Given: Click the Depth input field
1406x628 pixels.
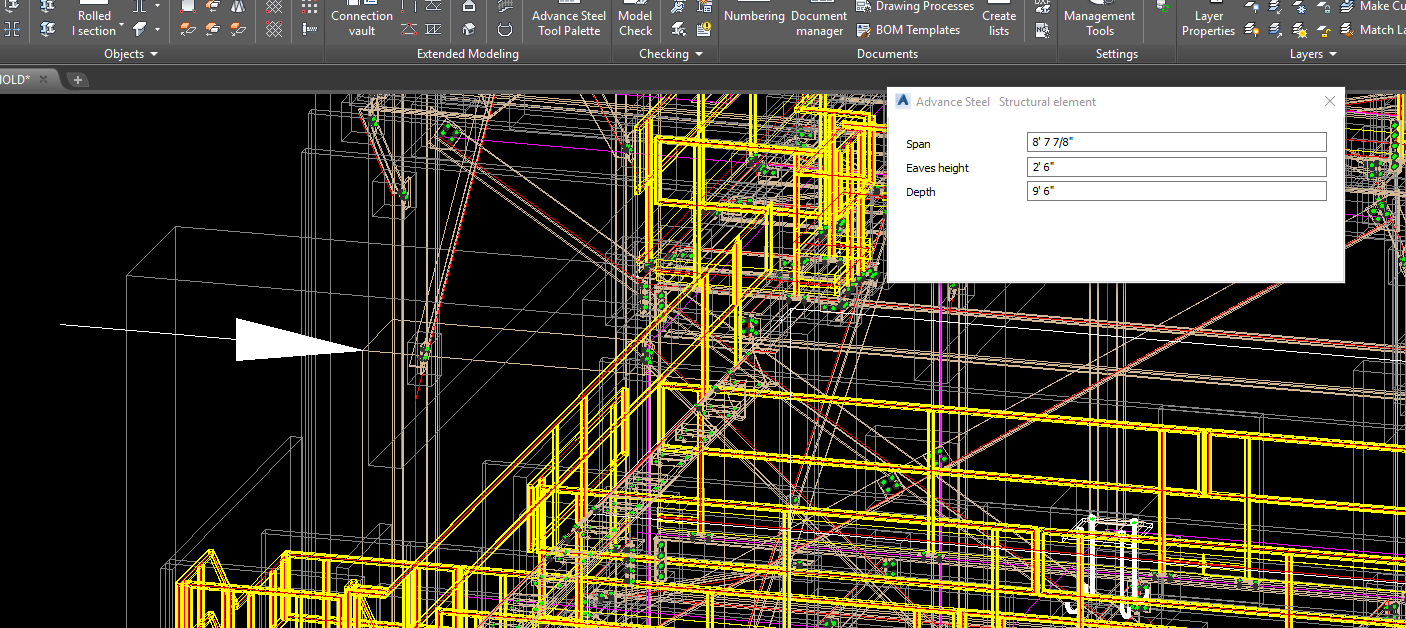Looking at the screenshot, I should coord(1176,191).
